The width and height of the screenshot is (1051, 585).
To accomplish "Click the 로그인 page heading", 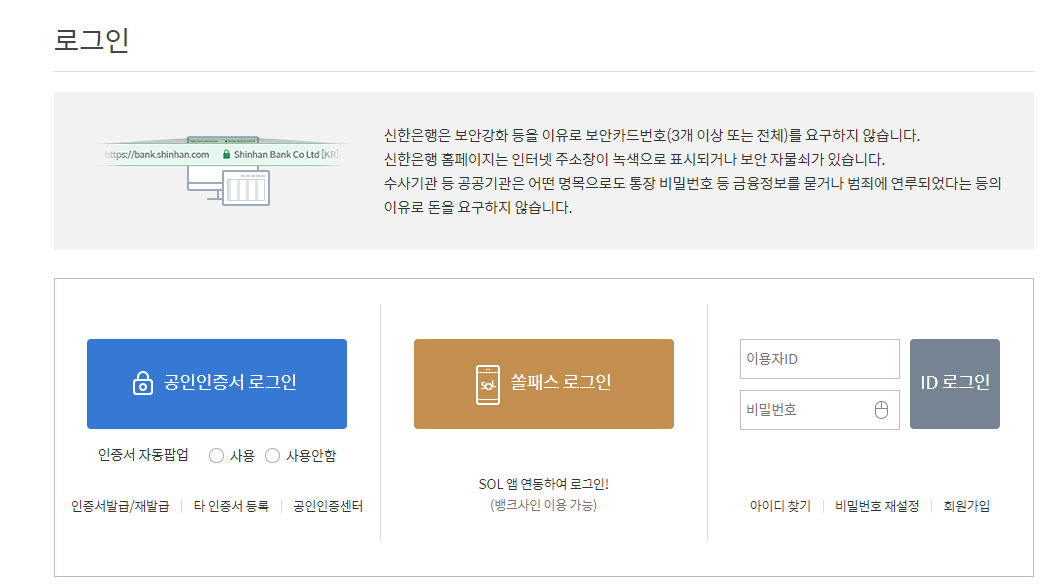I will 92,40.
